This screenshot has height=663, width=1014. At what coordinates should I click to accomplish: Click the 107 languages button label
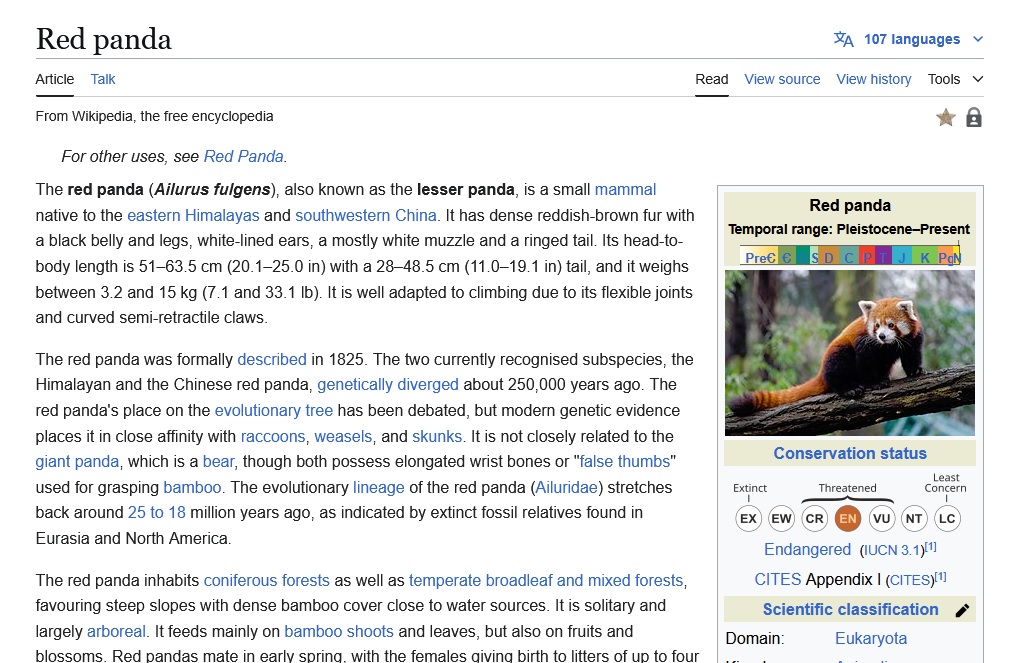912,39
